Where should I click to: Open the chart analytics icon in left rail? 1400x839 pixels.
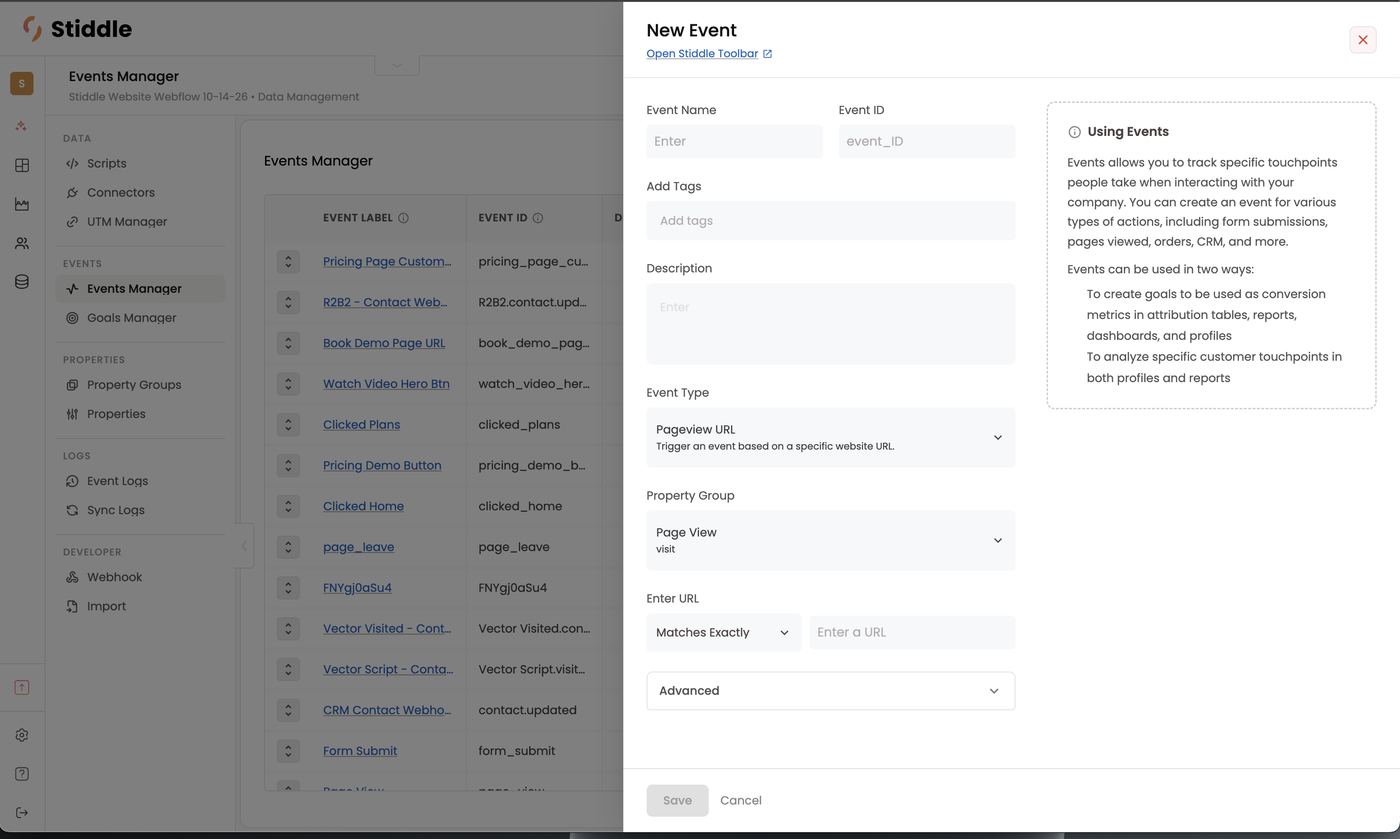click(x=22, y=205)
